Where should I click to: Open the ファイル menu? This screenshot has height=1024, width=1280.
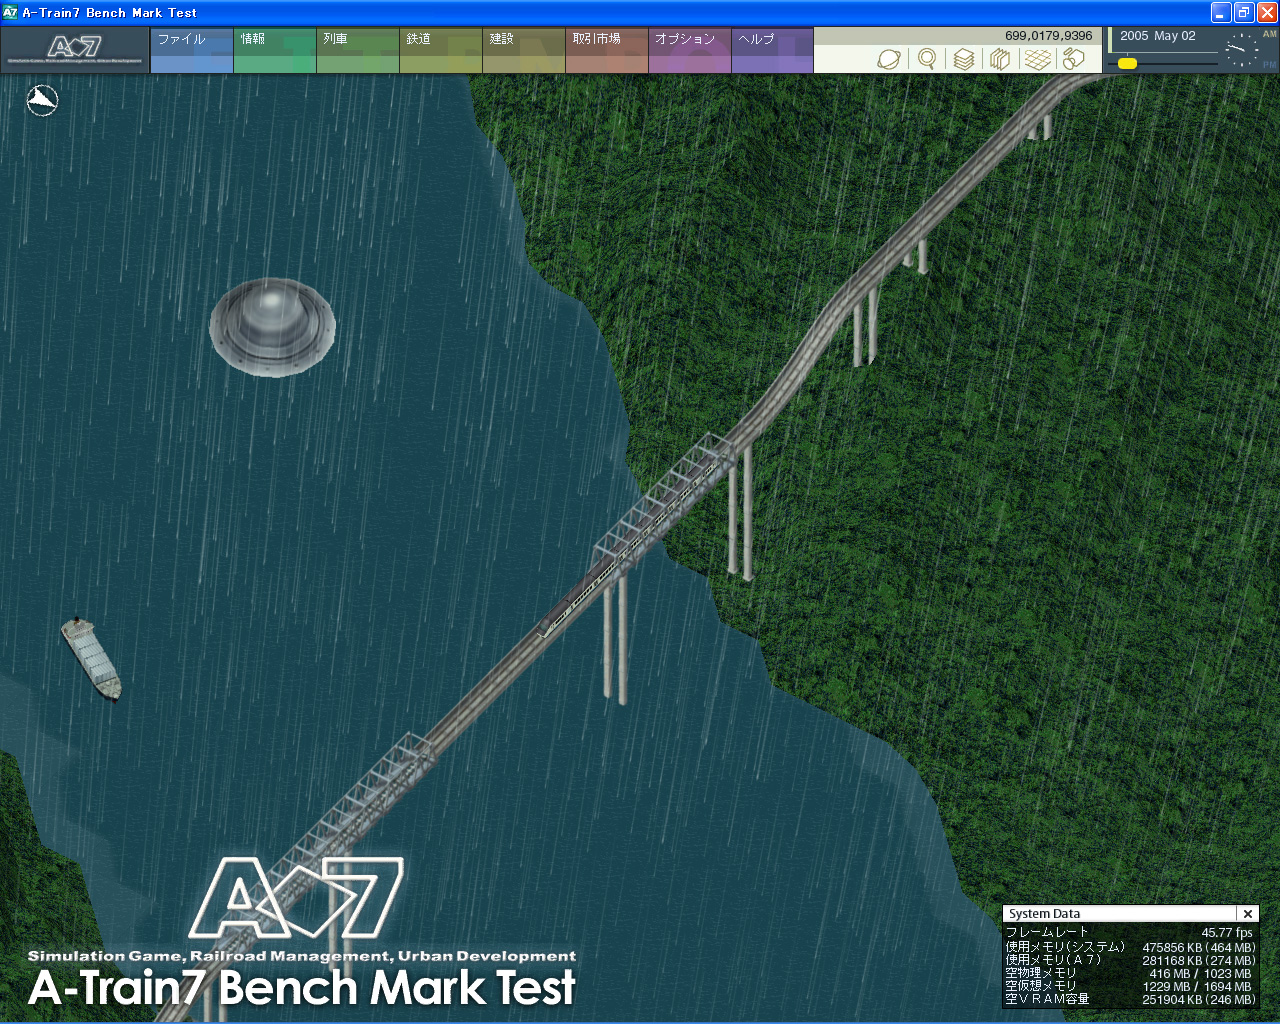(x=192, y=50)
